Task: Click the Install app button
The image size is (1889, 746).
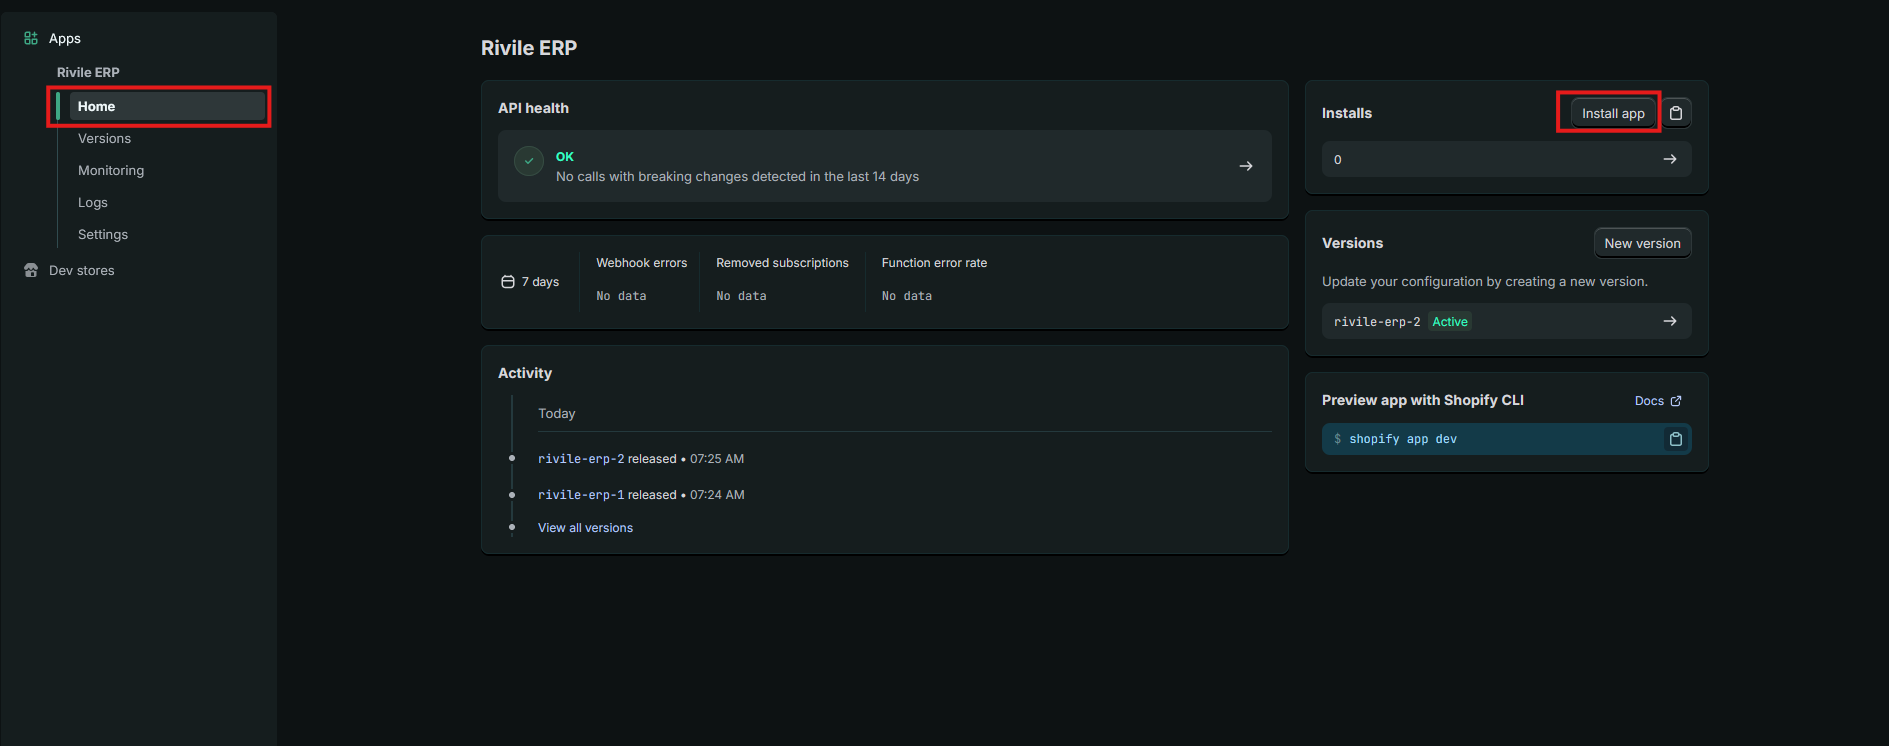Action: (x=1613, y=113)
